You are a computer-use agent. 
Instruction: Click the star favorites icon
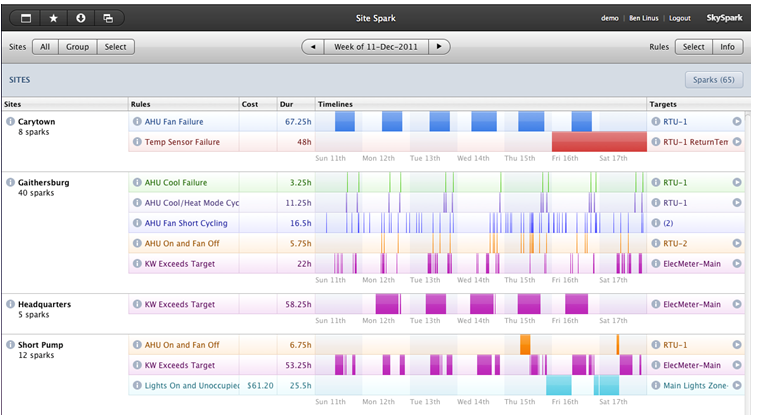(54, 18)
